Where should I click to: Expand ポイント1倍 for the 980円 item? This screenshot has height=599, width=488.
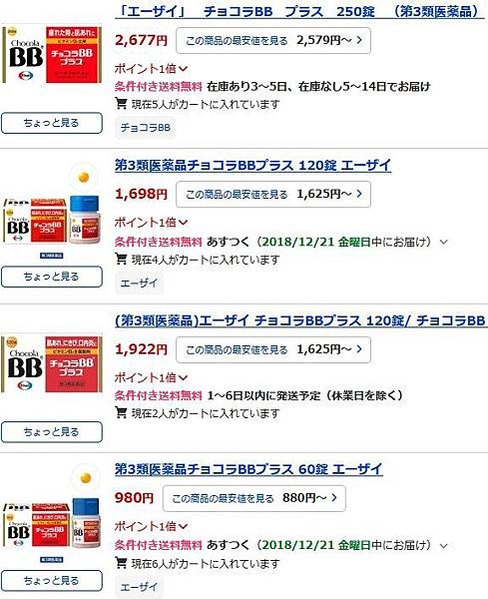point(151,526)
